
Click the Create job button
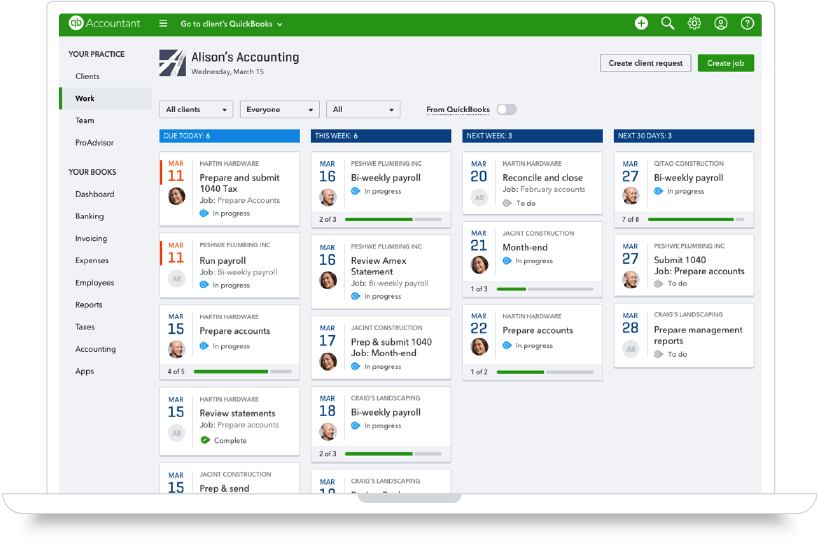click(x=726, y=63)
